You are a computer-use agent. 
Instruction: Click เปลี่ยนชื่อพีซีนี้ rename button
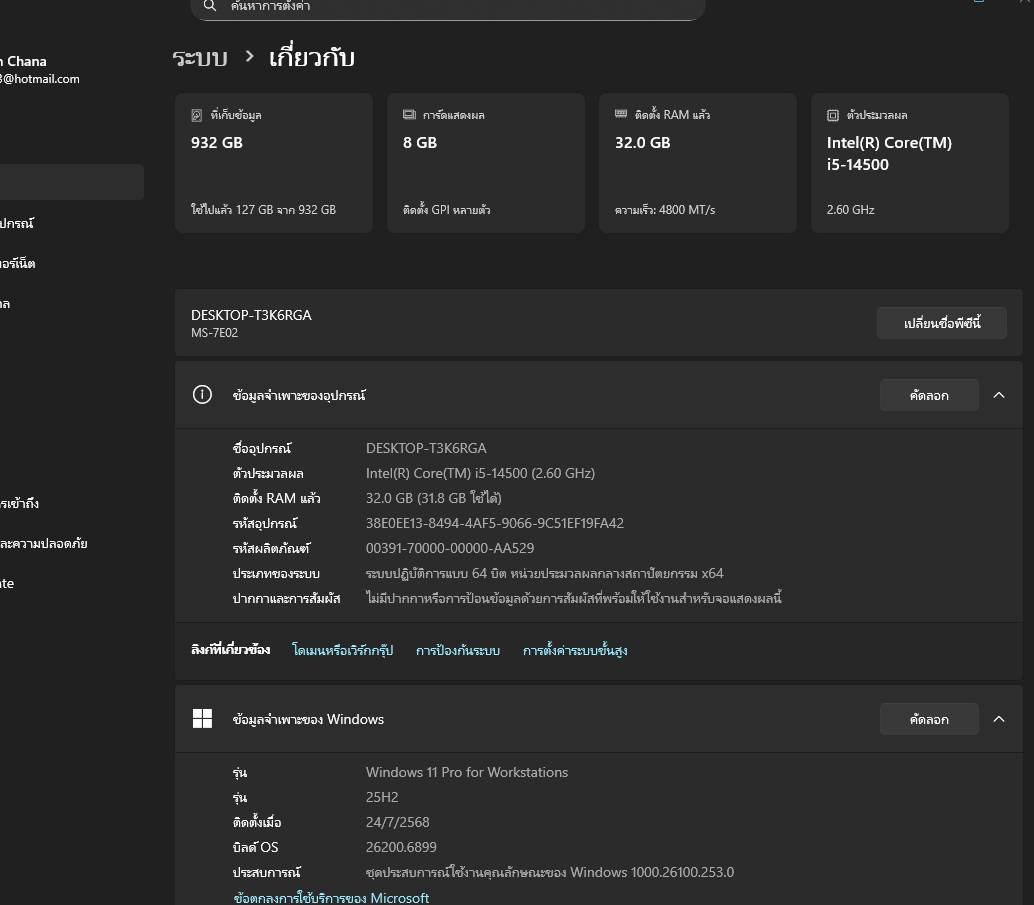[x=941, y=323]
